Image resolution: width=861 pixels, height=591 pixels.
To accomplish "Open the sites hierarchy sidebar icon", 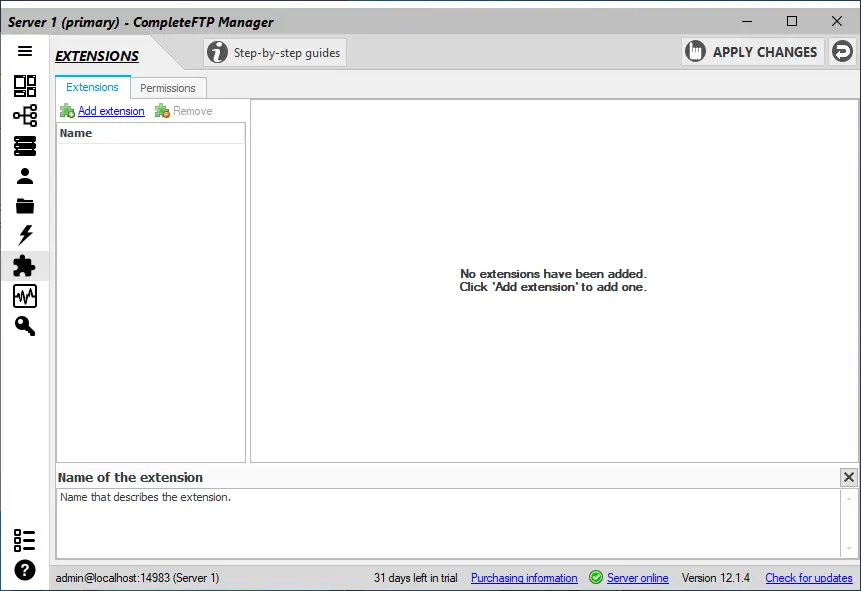I will coord(25,116).
